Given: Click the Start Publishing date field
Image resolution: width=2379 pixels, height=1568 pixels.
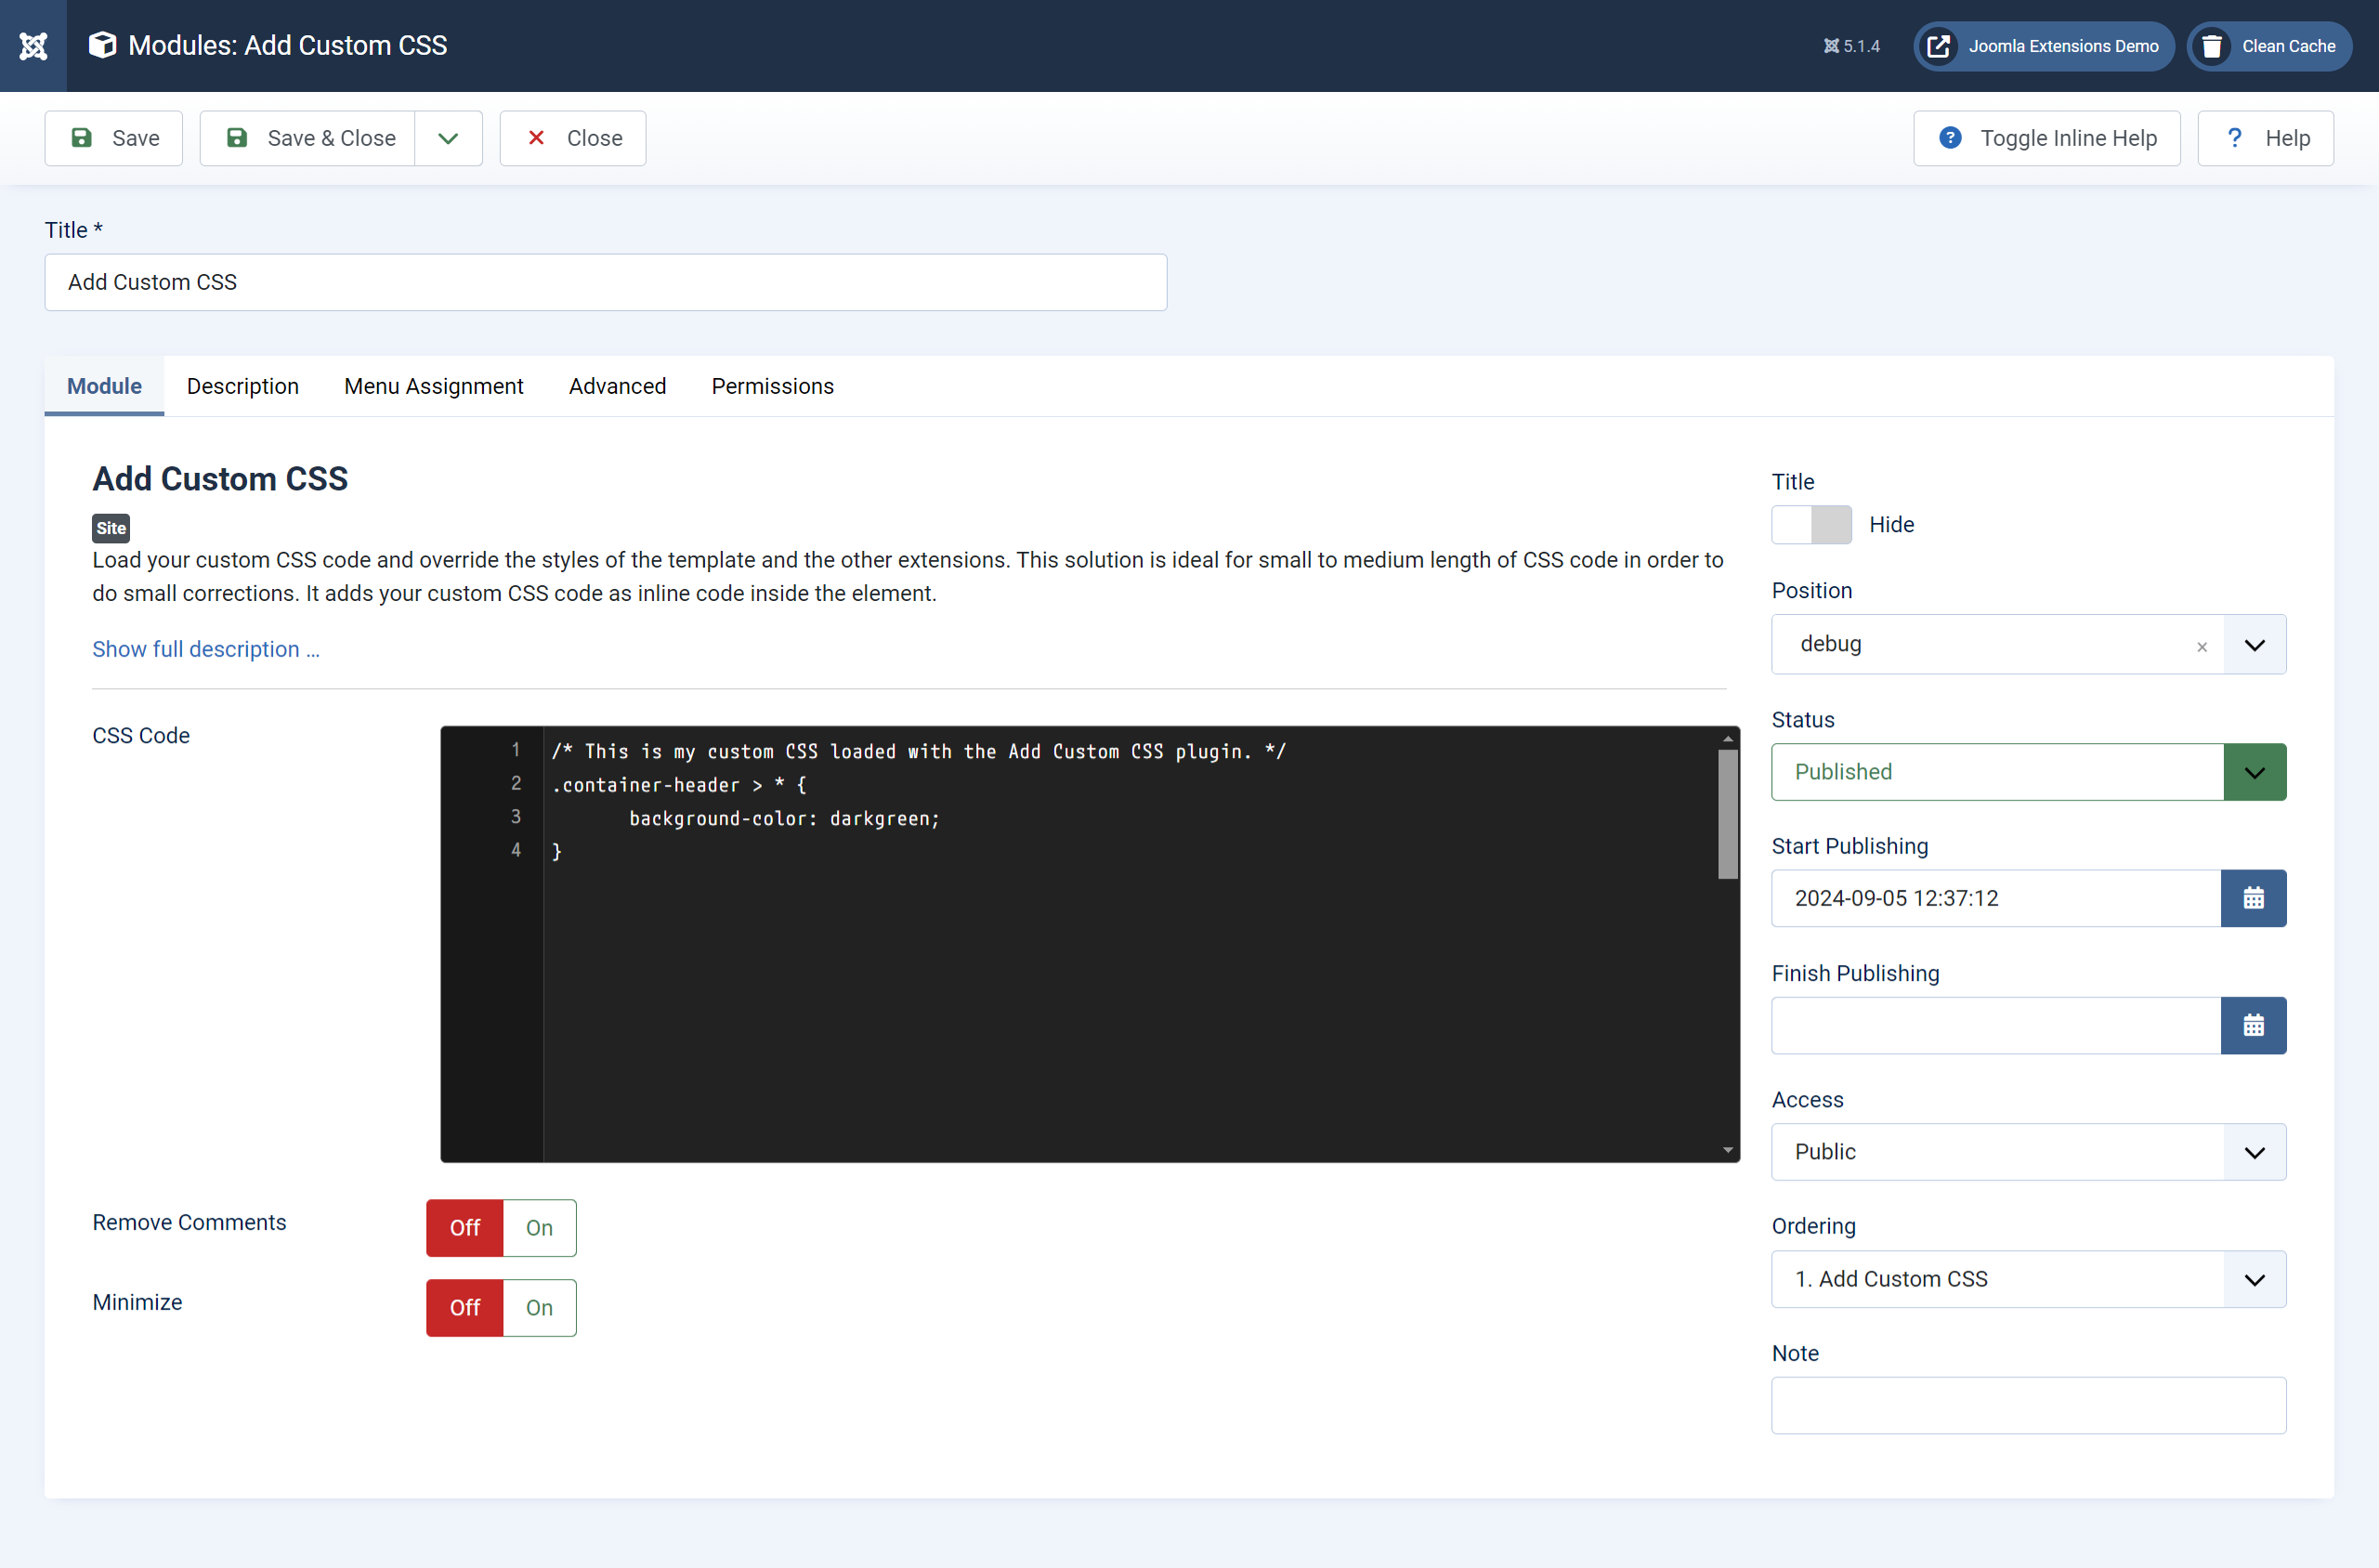Looking at the screenshot, I should [x=1996, y=898].
